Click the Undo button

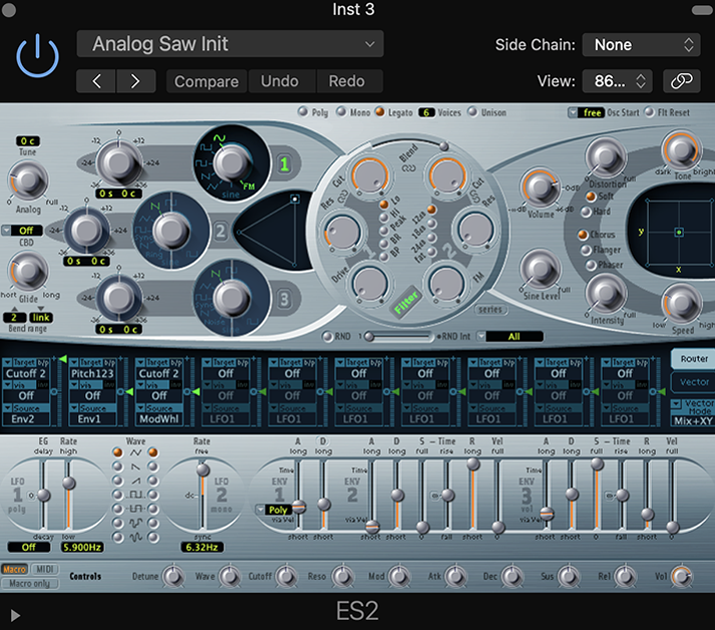click(x=280, y=81)
